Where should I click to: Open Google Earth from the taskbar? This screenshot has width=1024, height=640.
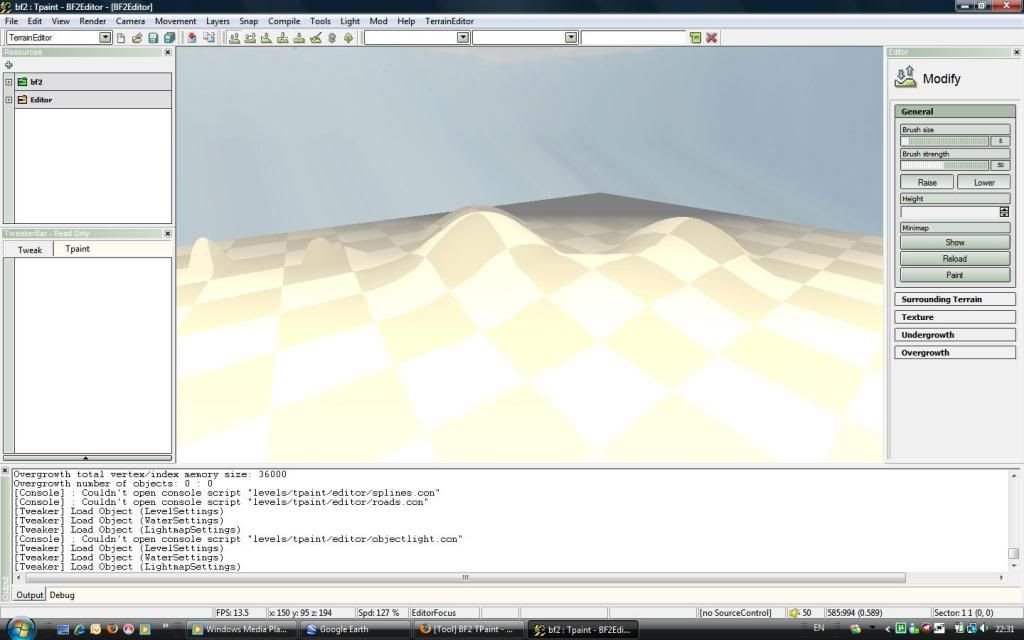(357, 630)
